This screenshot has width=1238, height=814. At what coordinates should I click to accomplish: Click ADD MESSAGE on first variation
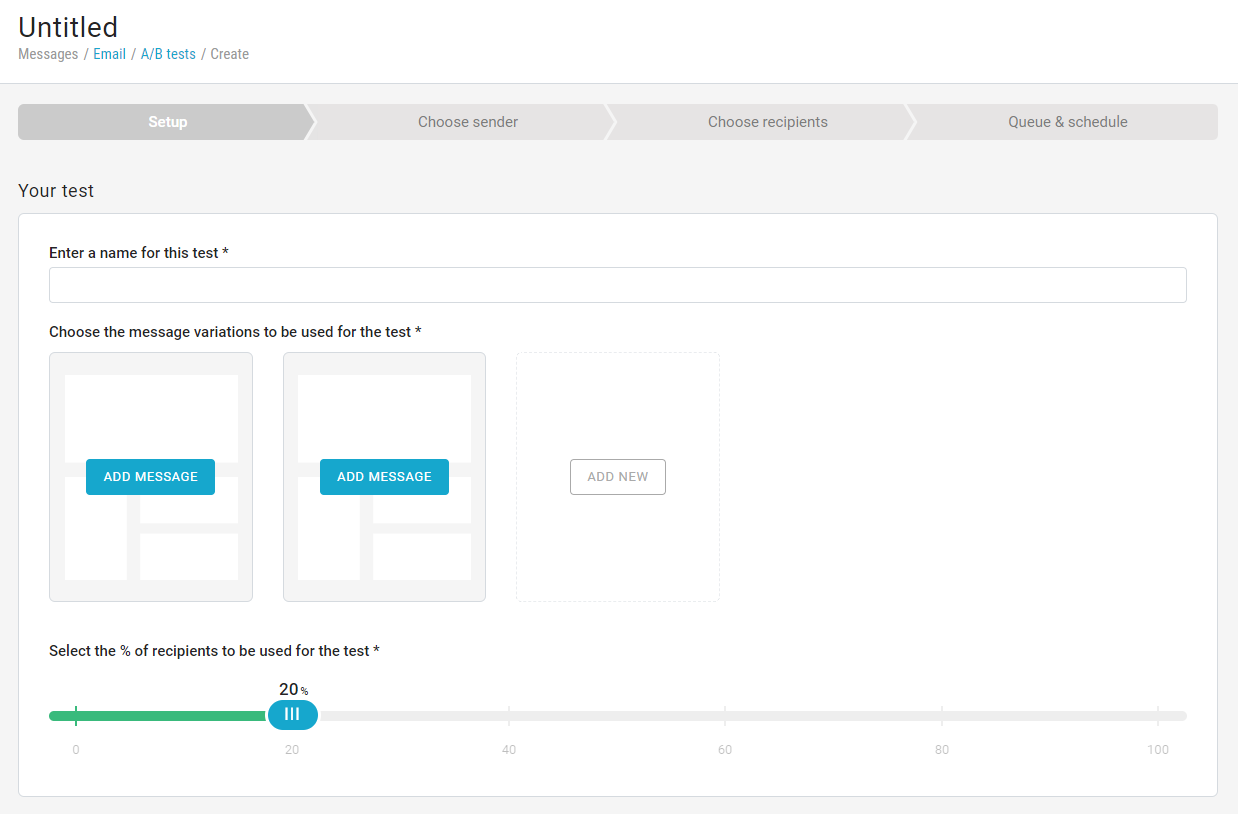tap(150, 477)
